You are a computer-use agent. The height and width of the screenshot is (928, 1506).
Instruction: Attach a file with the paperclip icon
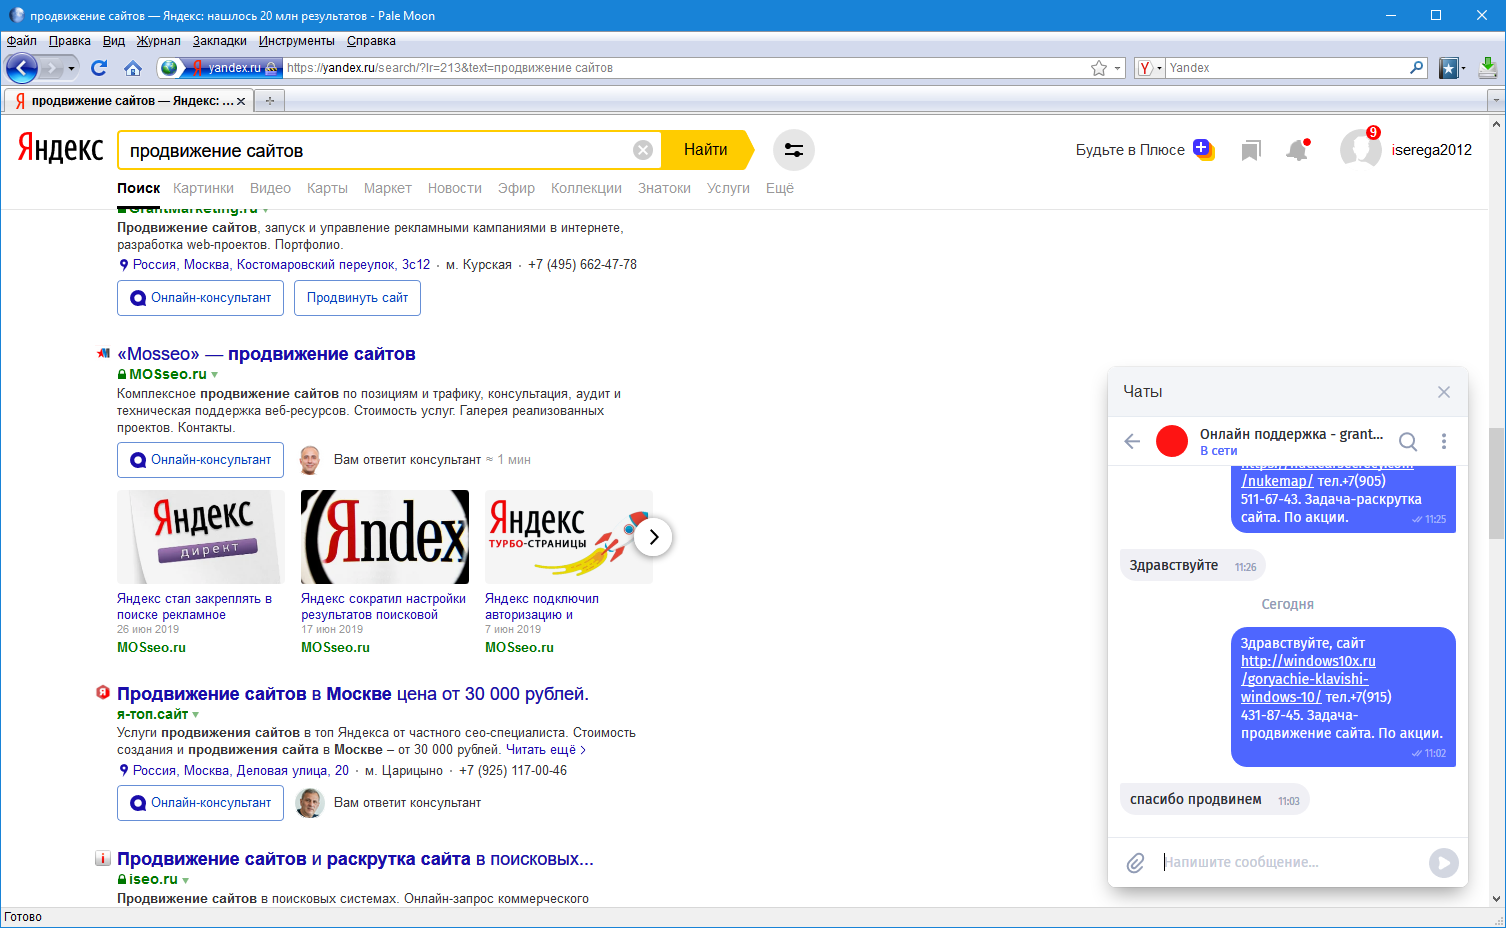click(x=1135, y=862)
